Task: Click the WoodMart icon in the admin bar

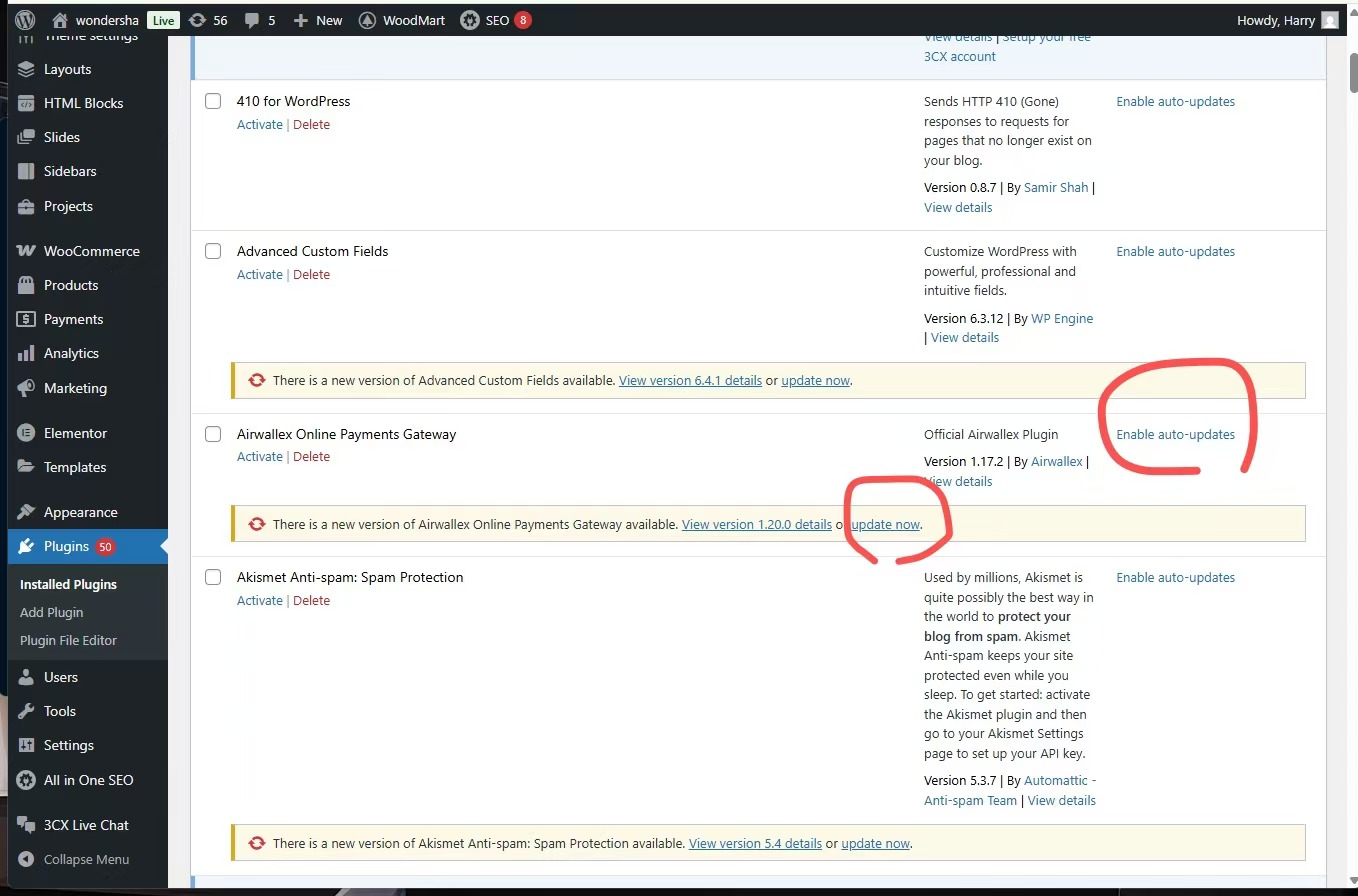Action: (x=368, y=20)
